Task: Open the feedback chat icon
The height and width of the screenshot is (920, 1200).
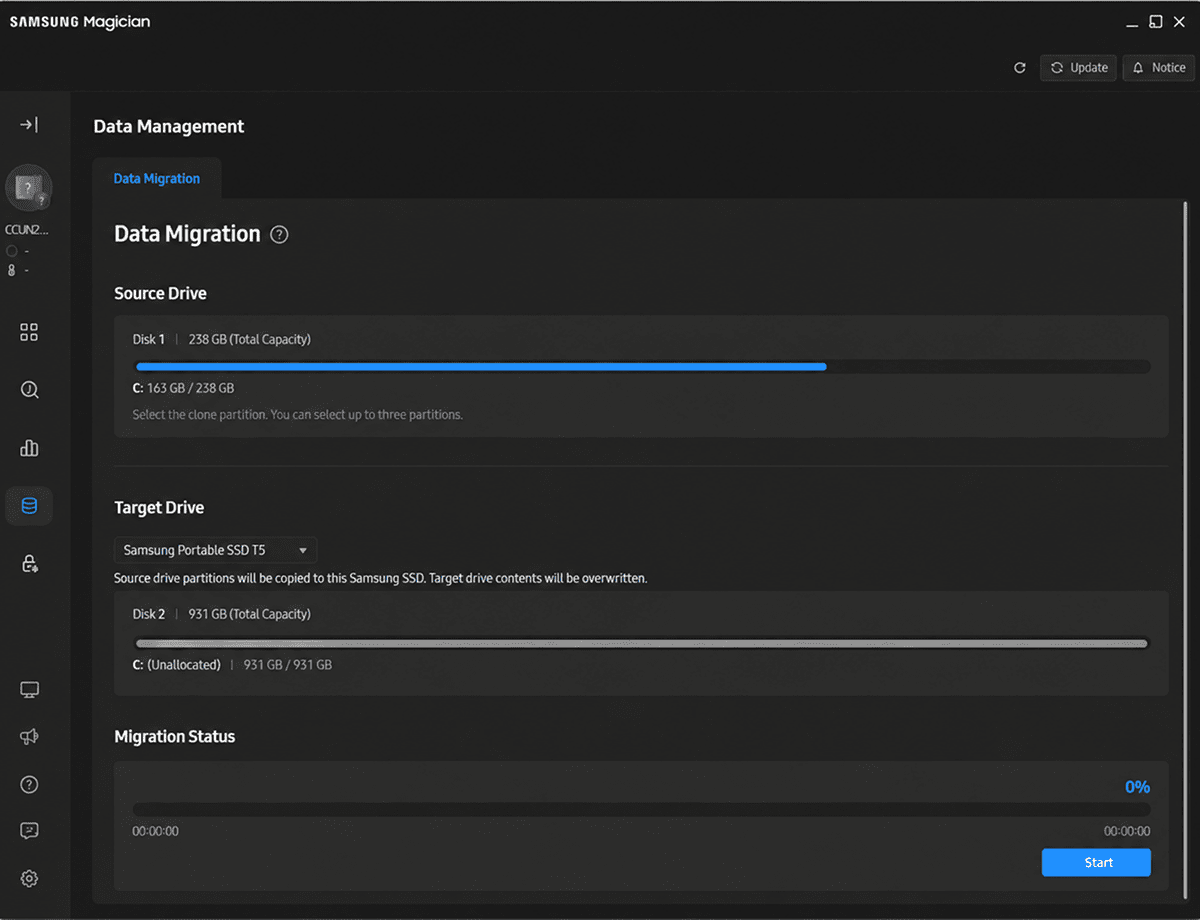Action: click(29, 831)
